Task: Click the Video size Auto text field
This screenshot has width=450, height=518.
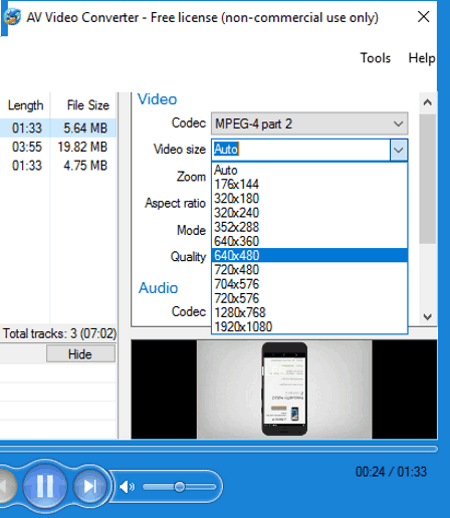Action: (301, 150)
